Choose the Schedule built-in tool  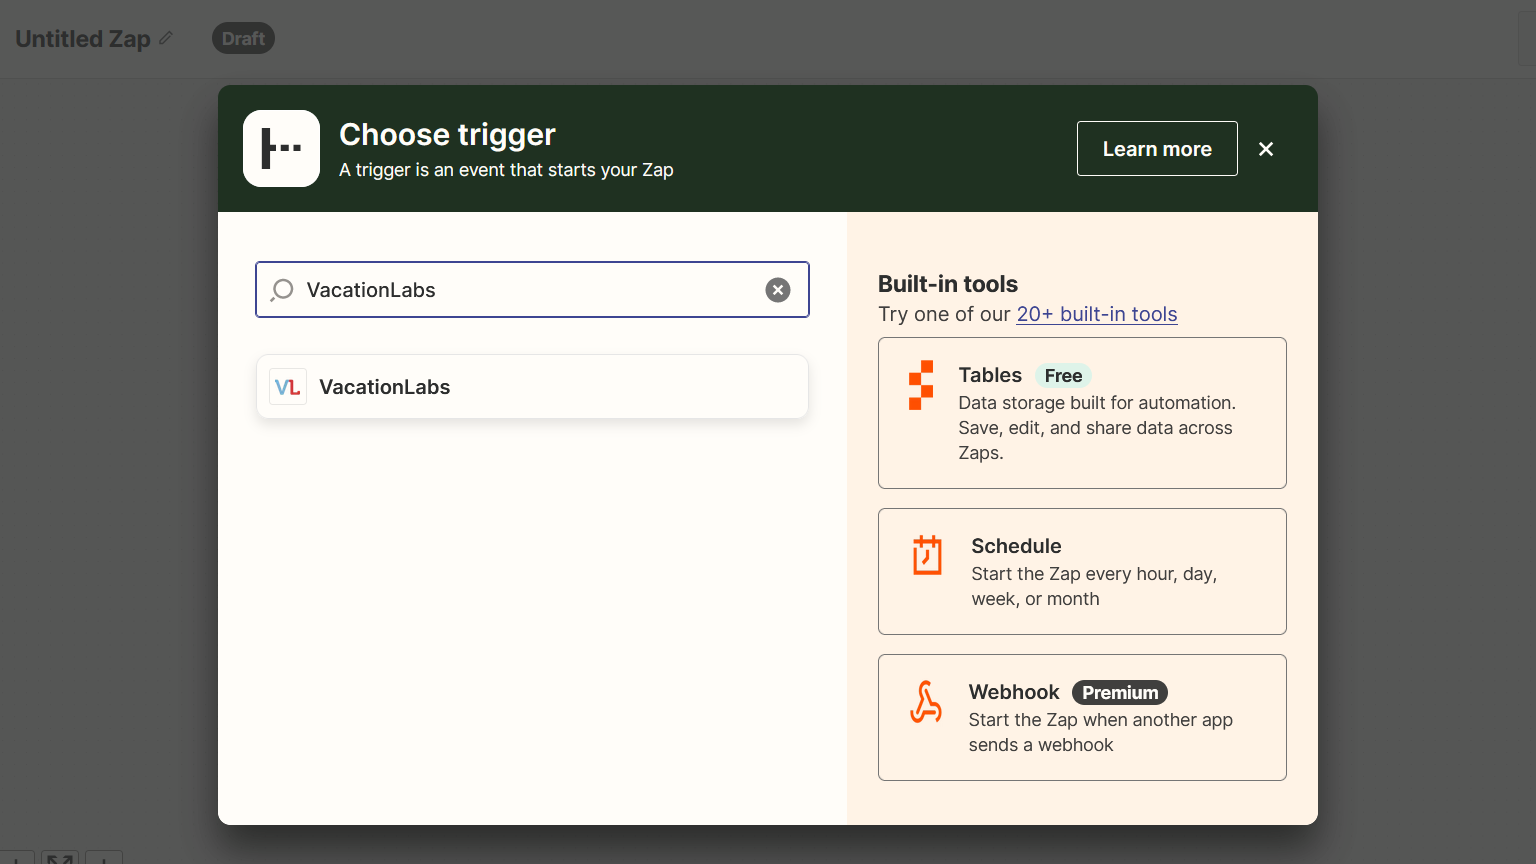point(1082,571)
